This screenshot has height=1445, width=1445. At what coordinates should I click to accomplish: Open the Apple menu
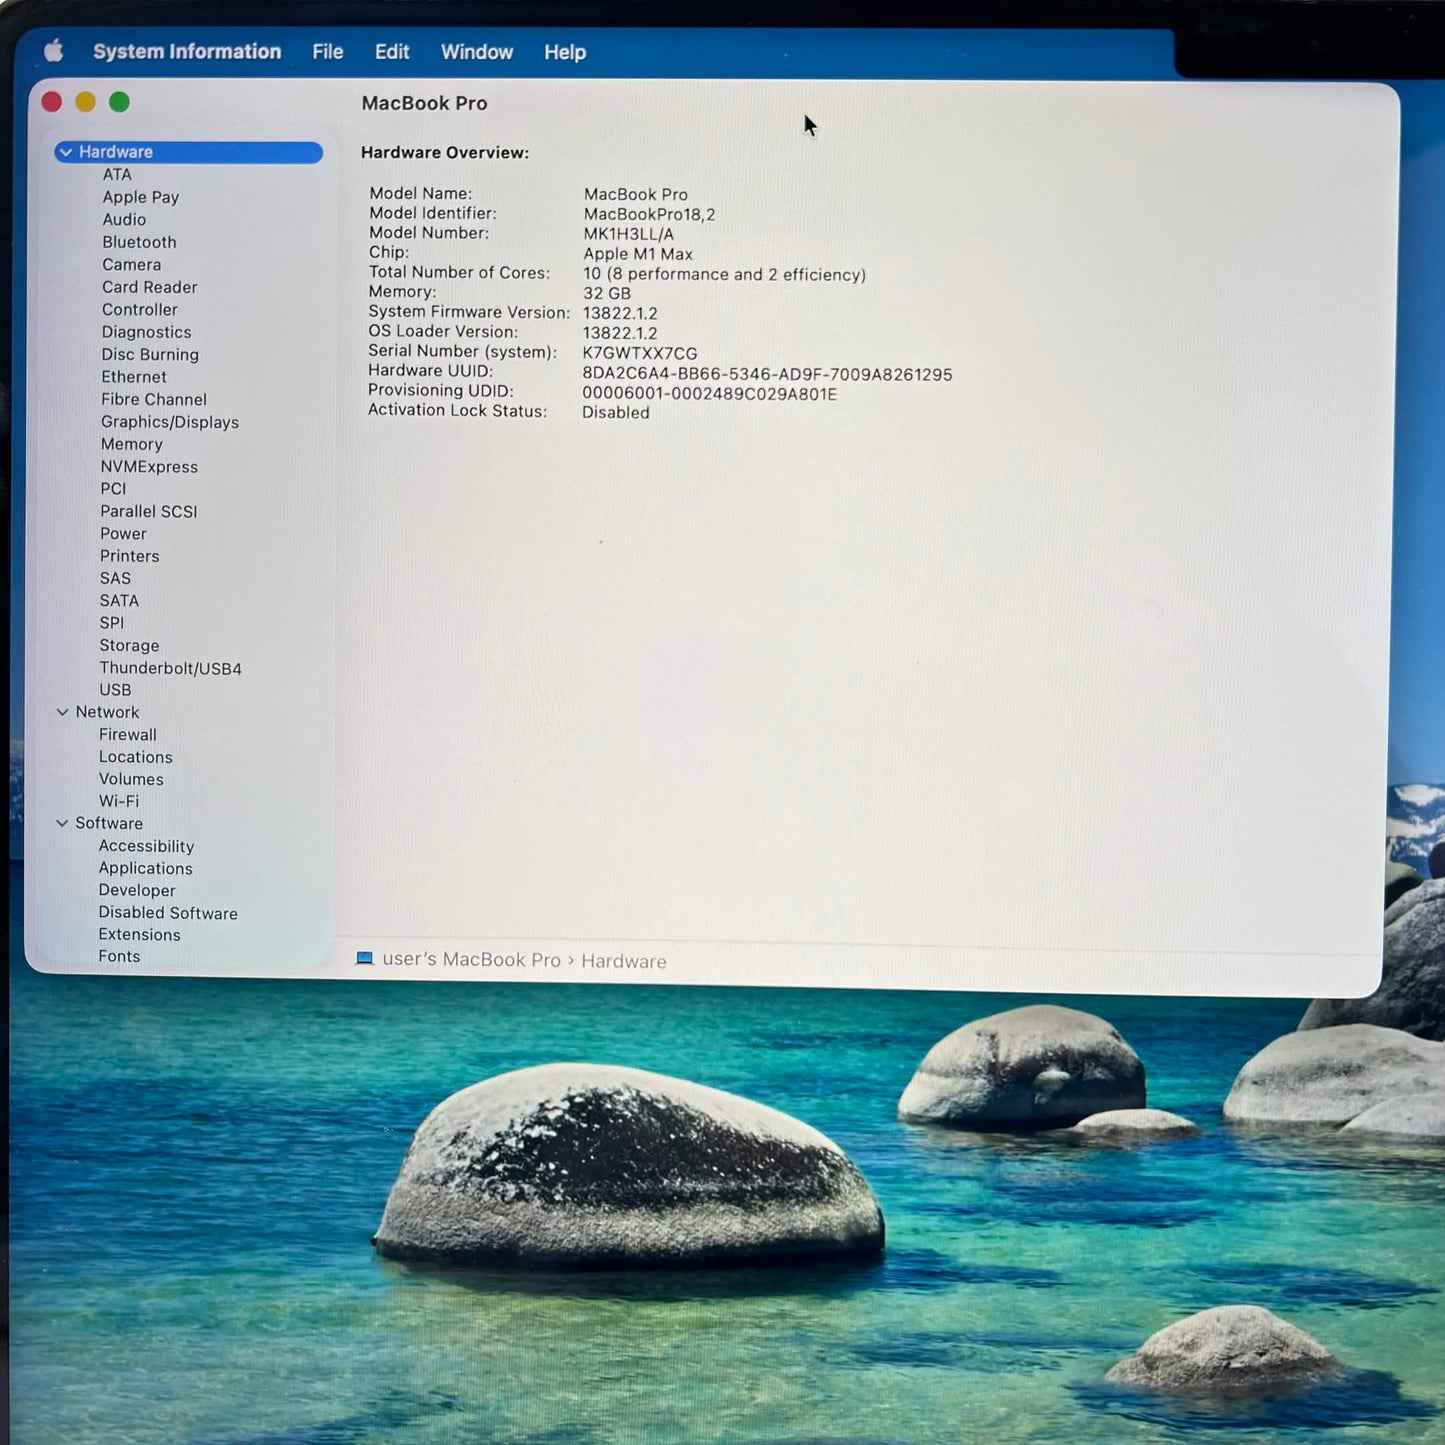pos(54,50)
